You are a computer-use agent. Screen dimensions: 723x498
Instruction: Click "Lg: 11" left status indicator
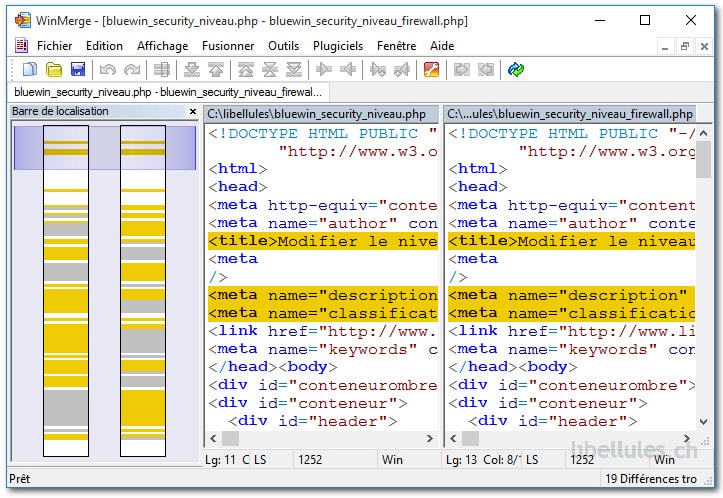[220, 460]
